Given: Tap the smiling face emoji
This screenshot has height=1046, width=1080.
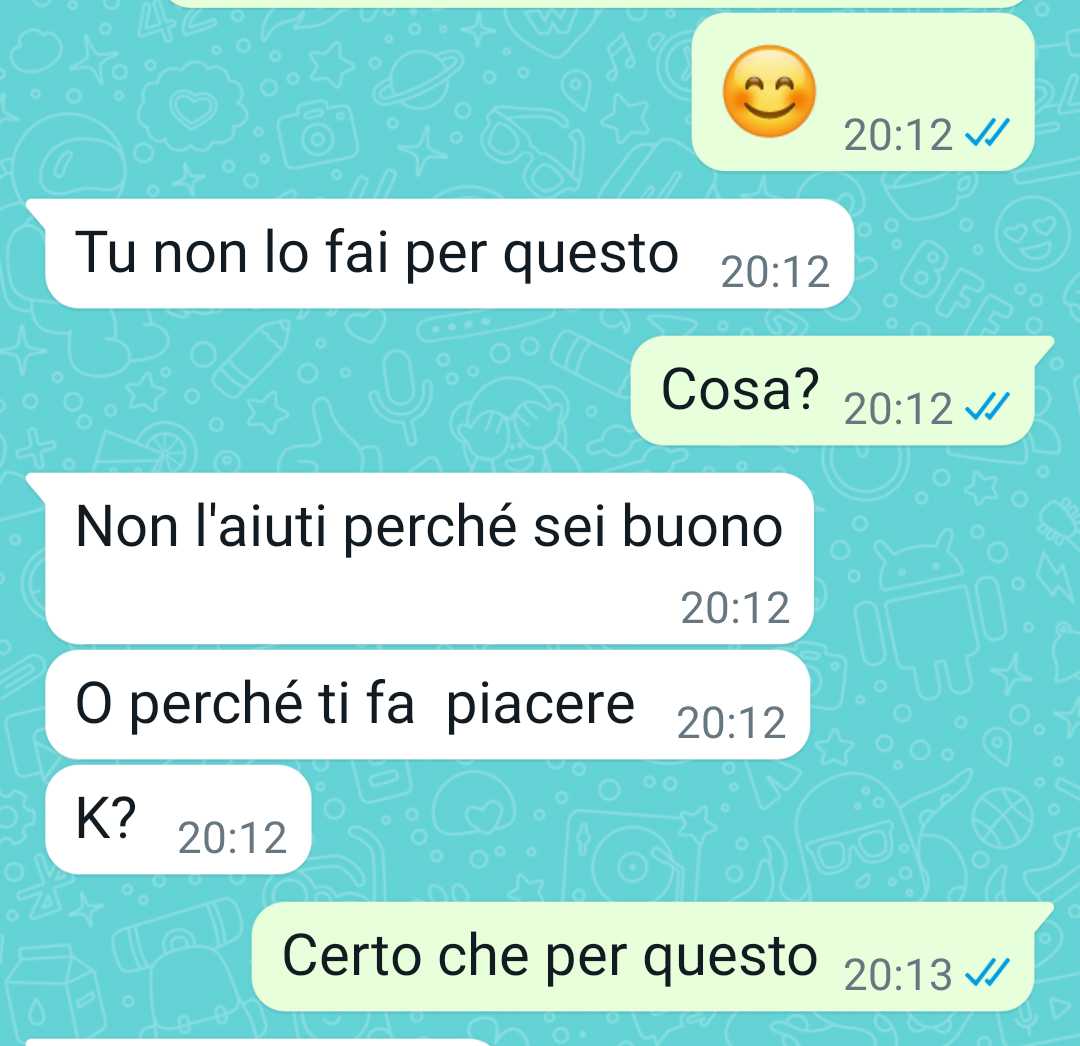Looking at the screenshot, I should 769,91.
